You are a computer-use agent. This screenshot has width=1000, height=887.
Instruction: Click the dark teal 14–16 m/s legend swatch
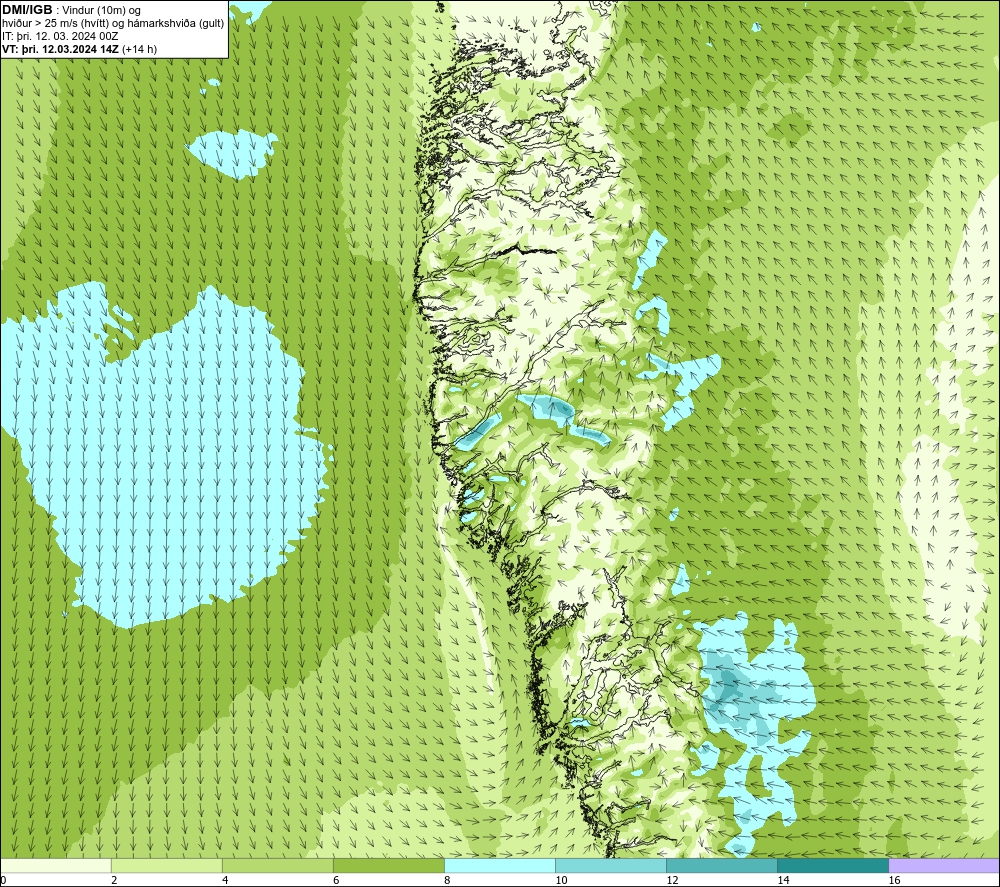(832, 865)
